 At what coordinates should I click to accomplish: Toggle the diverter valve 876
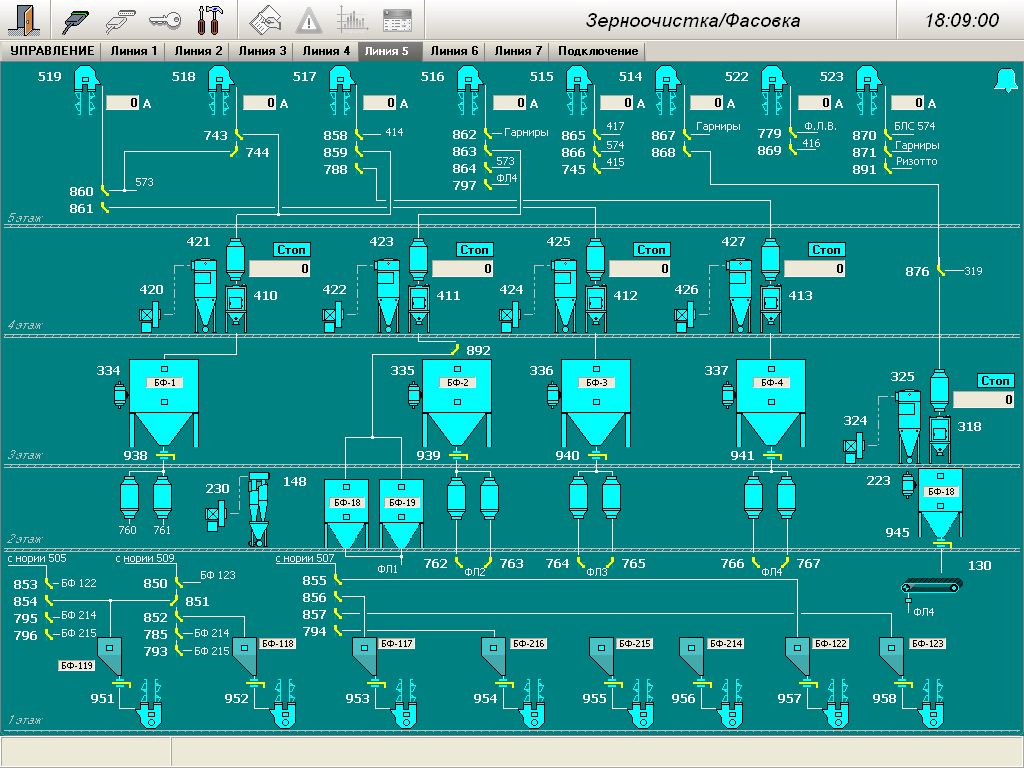(940, 271)
